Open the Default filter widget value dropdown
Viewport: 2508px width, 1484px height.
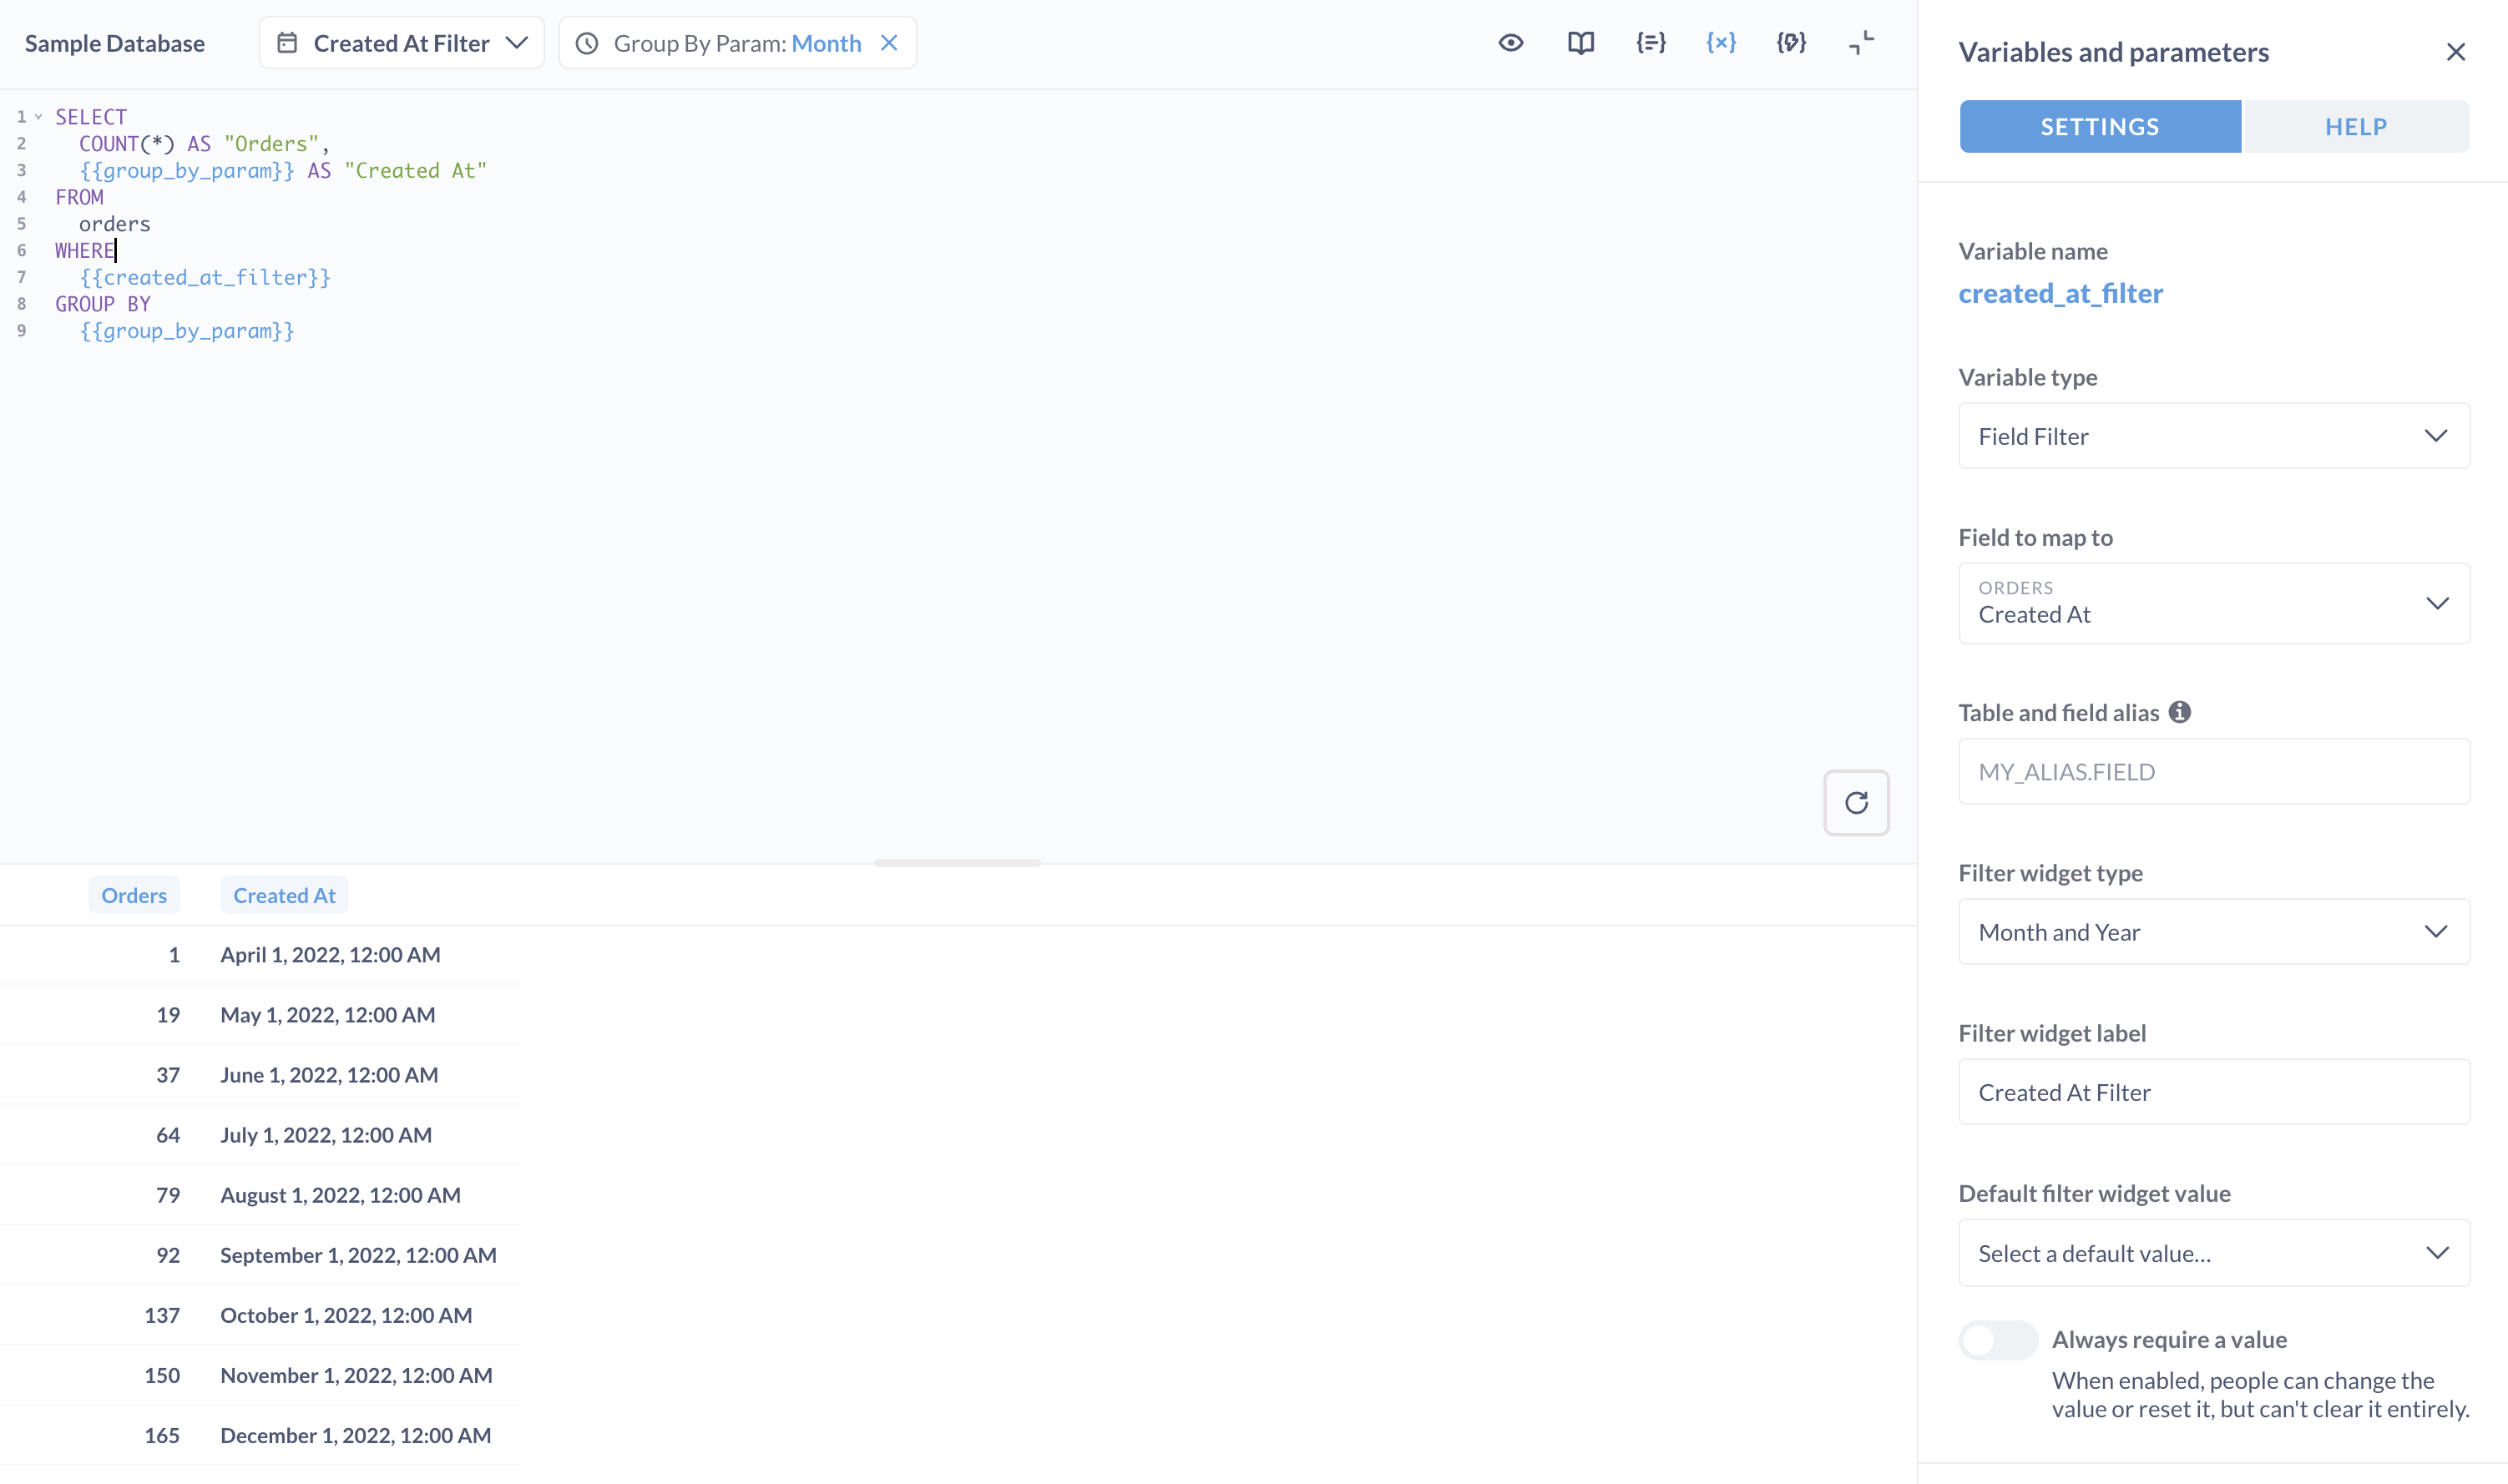pyautogui.click(x=2213, y=1253)
